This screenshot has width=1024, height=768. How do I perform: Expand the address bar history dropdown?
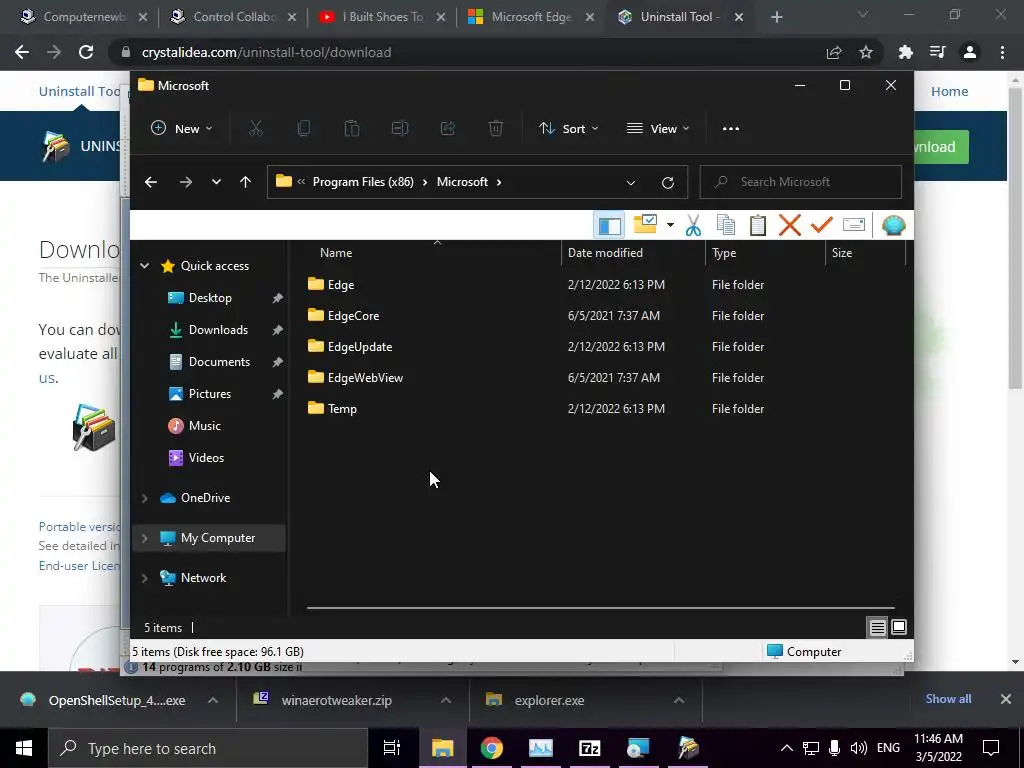point(631,183)
